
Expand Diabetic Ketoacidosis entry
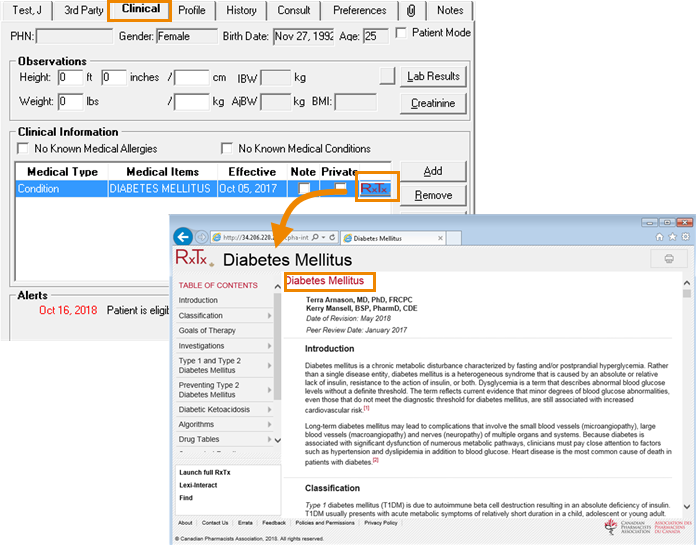(269, 409)
